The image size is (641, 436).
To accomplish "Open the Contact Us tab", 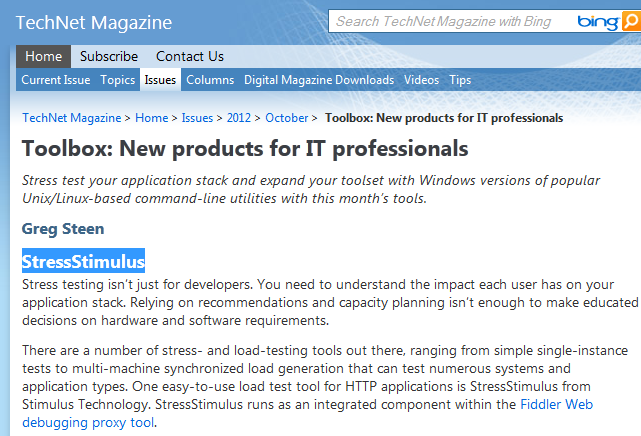I will pos(190,56).
